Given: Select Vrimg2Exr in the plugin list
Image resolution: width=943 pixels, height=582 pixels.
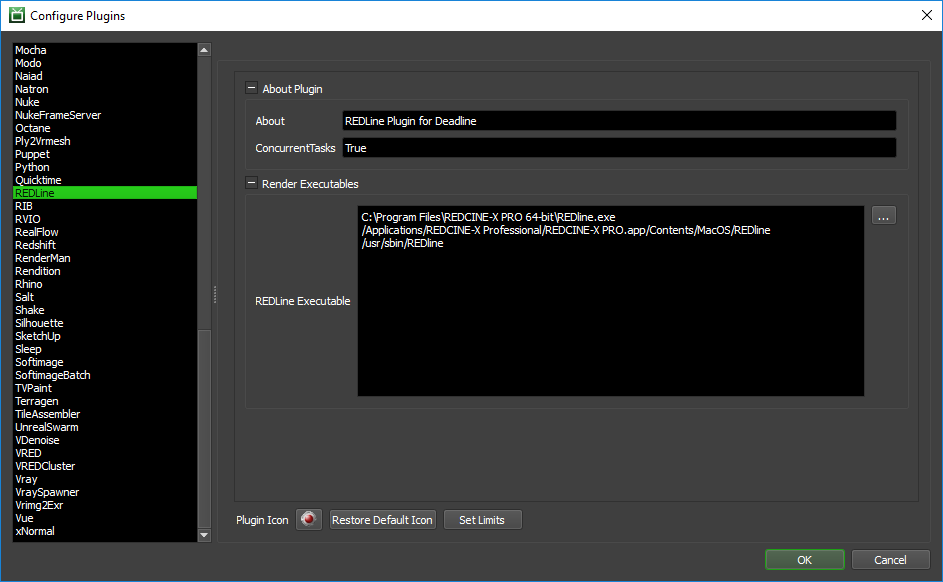Looking at the screenshot, I should pyautogui.click(x=105, y=504).
